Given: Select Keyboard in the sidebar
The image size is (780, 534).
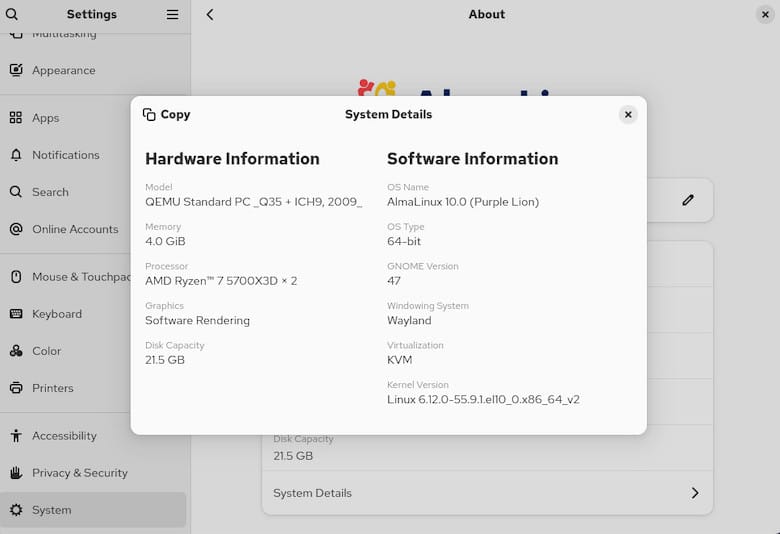Looking at the screenshot, I should click(x=93, y=314).
